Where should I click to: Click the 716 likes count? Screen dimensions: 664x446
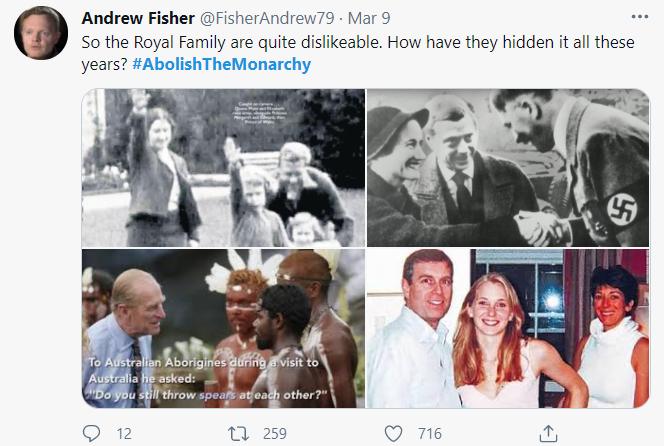click(x=430, y=433)
